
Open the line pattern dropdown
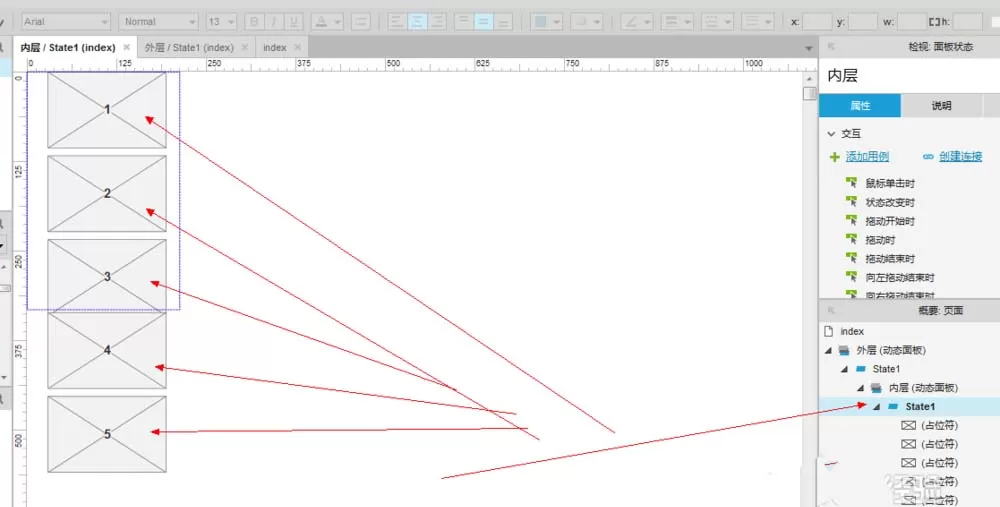point(717,22)
